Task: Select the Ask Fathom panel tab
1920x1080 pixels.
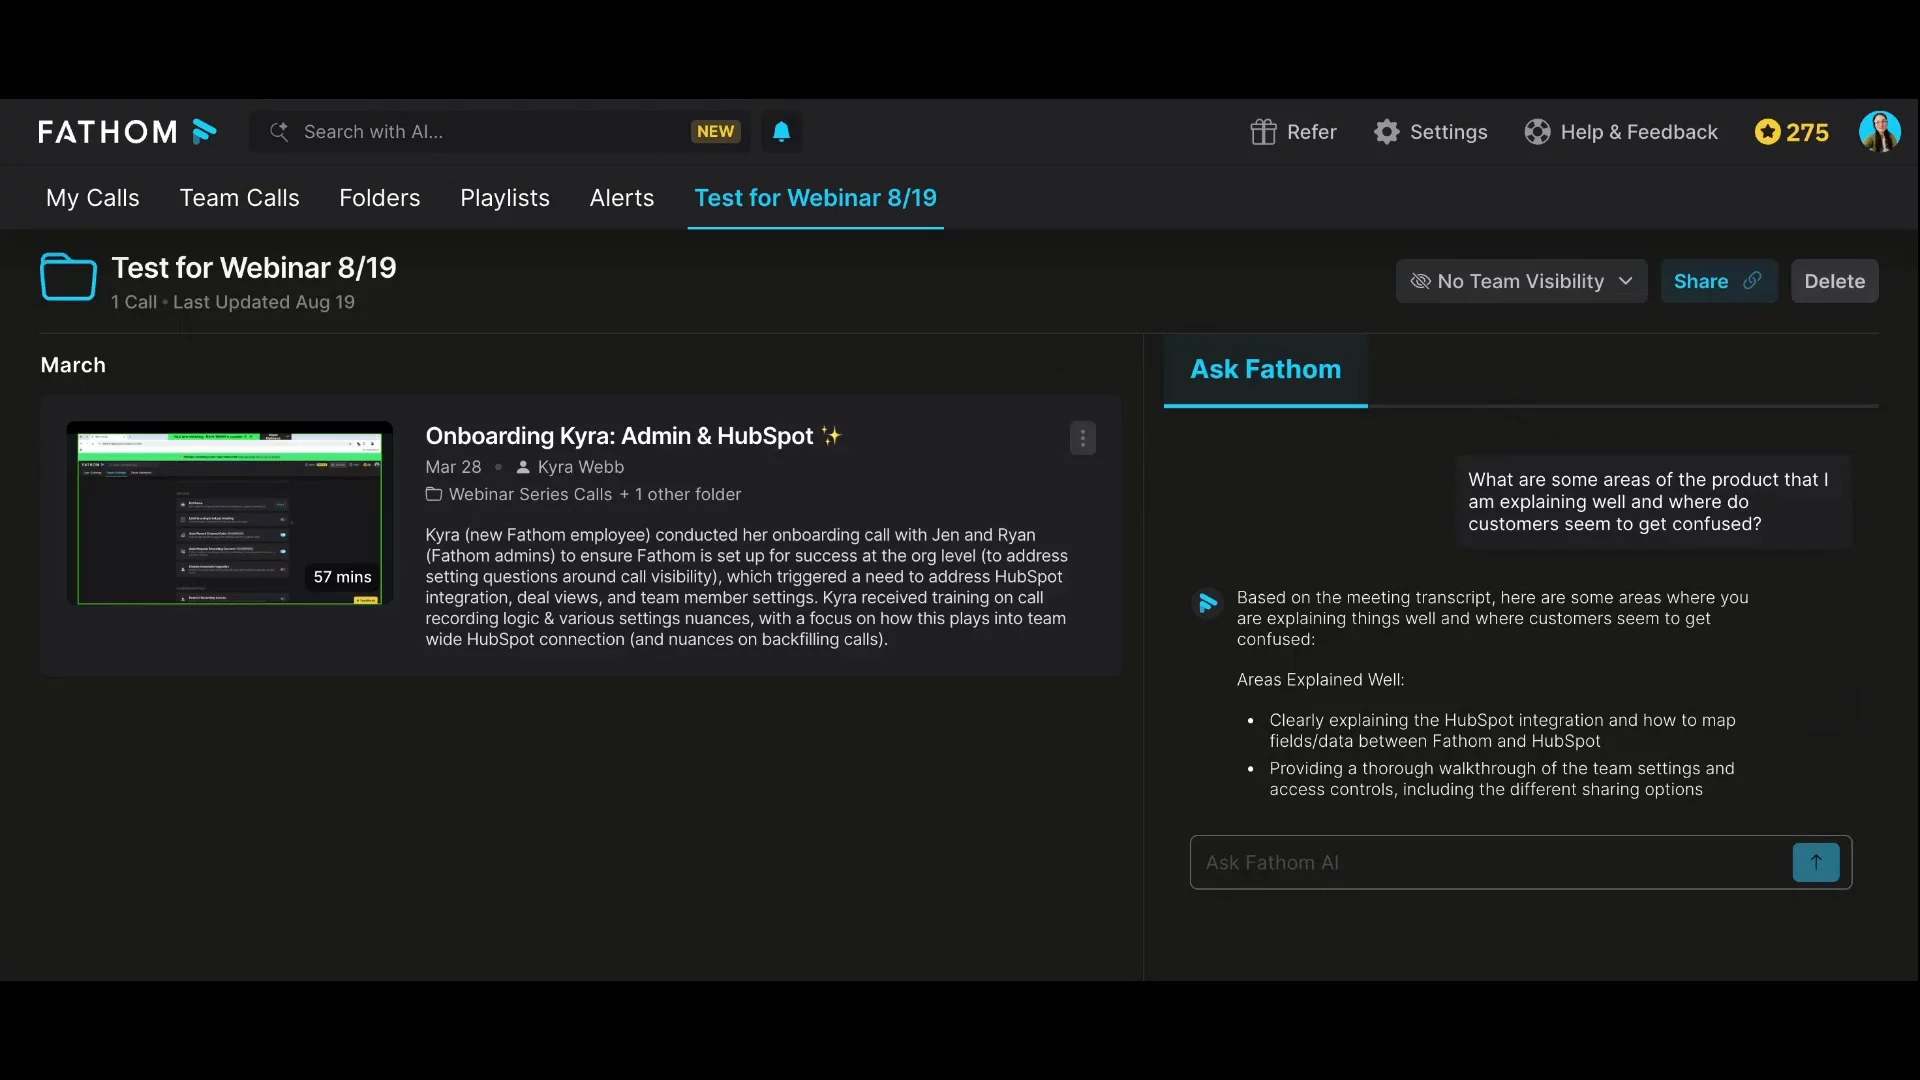Action: [1265, 369]
